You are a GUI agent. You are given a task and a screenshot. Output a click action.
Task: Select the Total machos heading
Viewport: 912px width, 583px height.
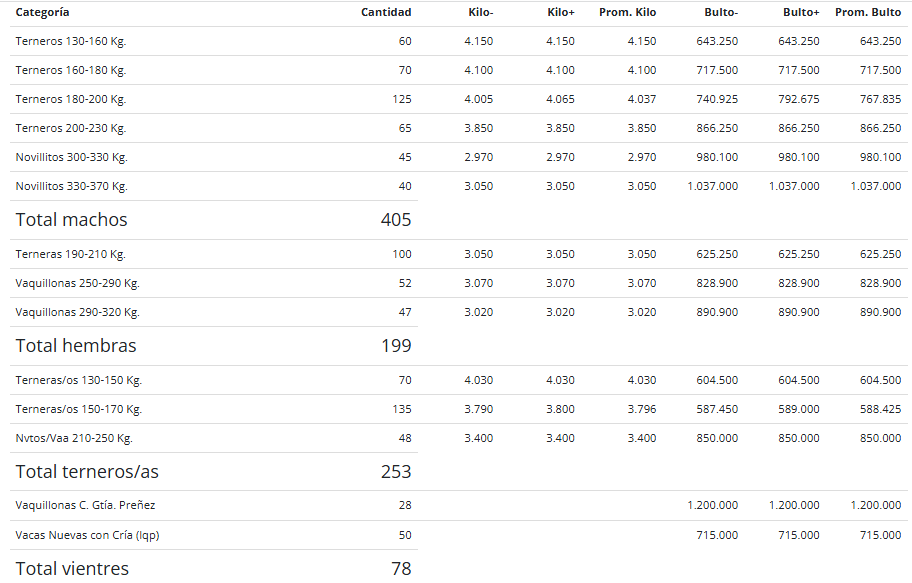click(x=71, y=220)
